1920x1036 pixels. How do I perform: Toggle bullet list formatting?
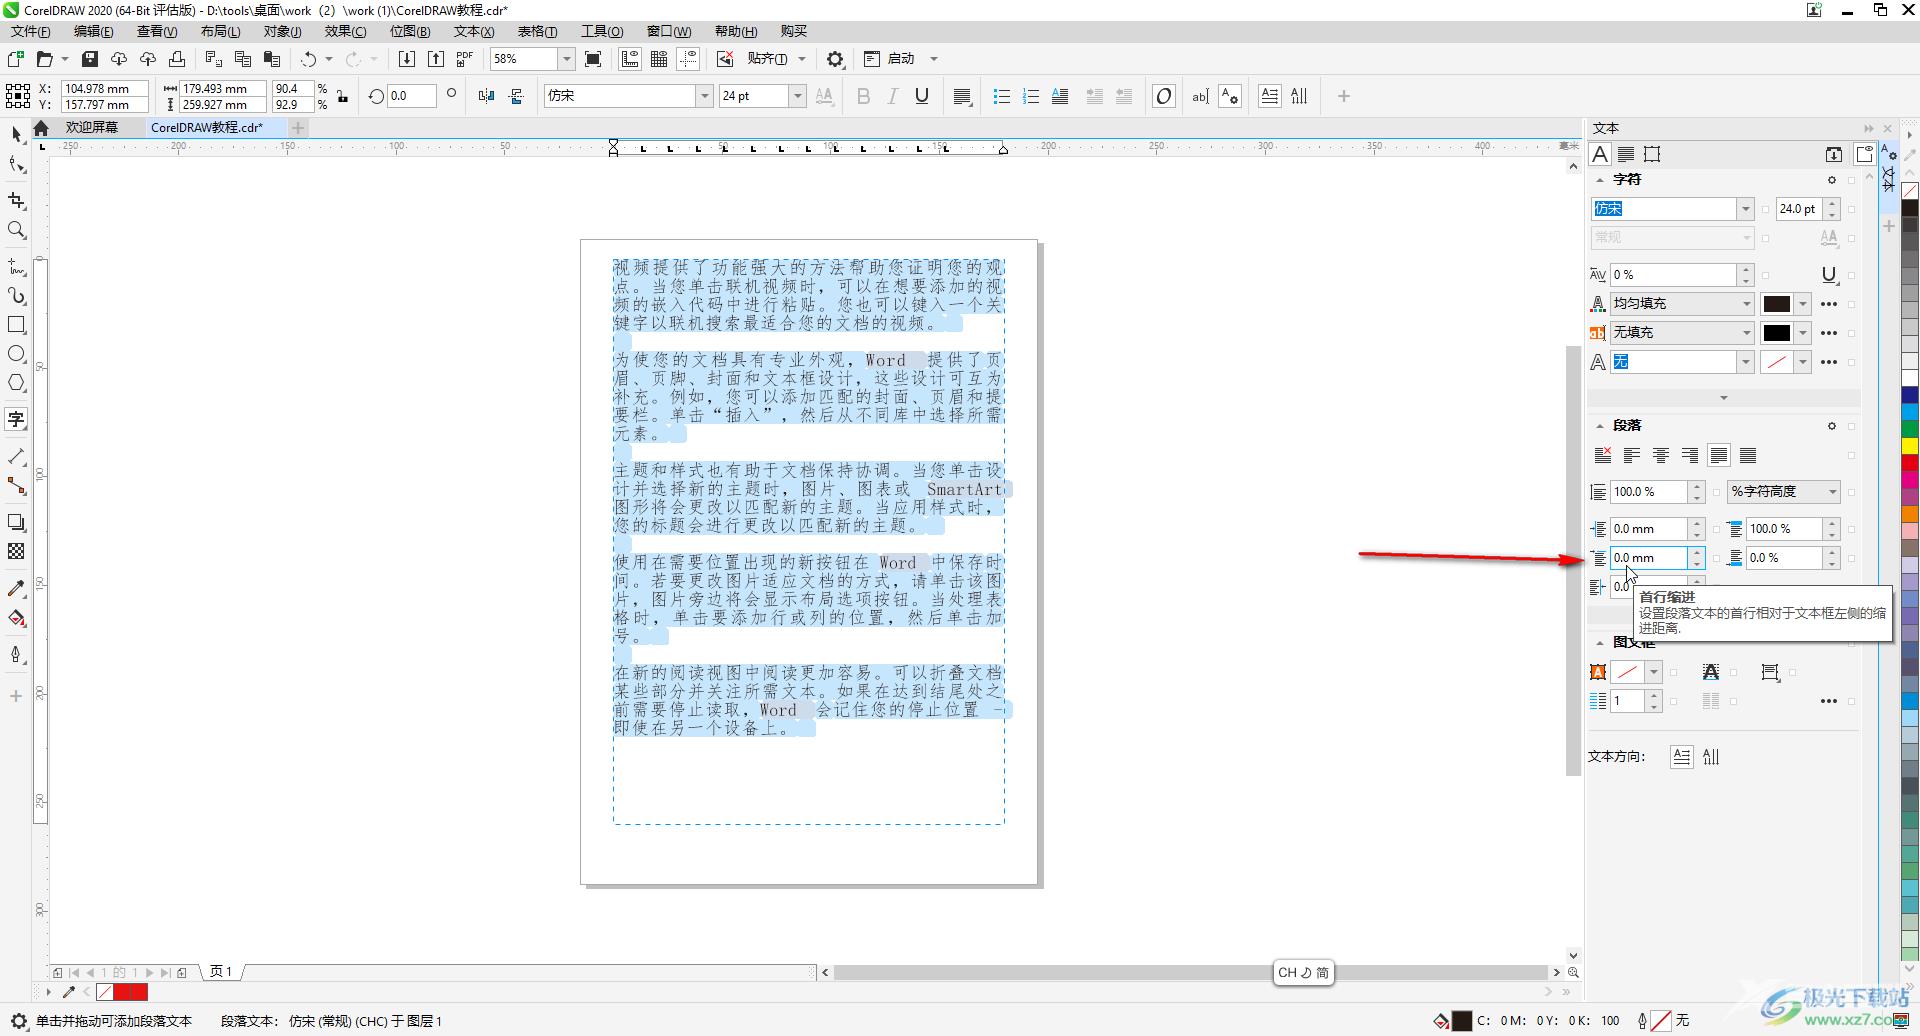(x=1001, y=96)
